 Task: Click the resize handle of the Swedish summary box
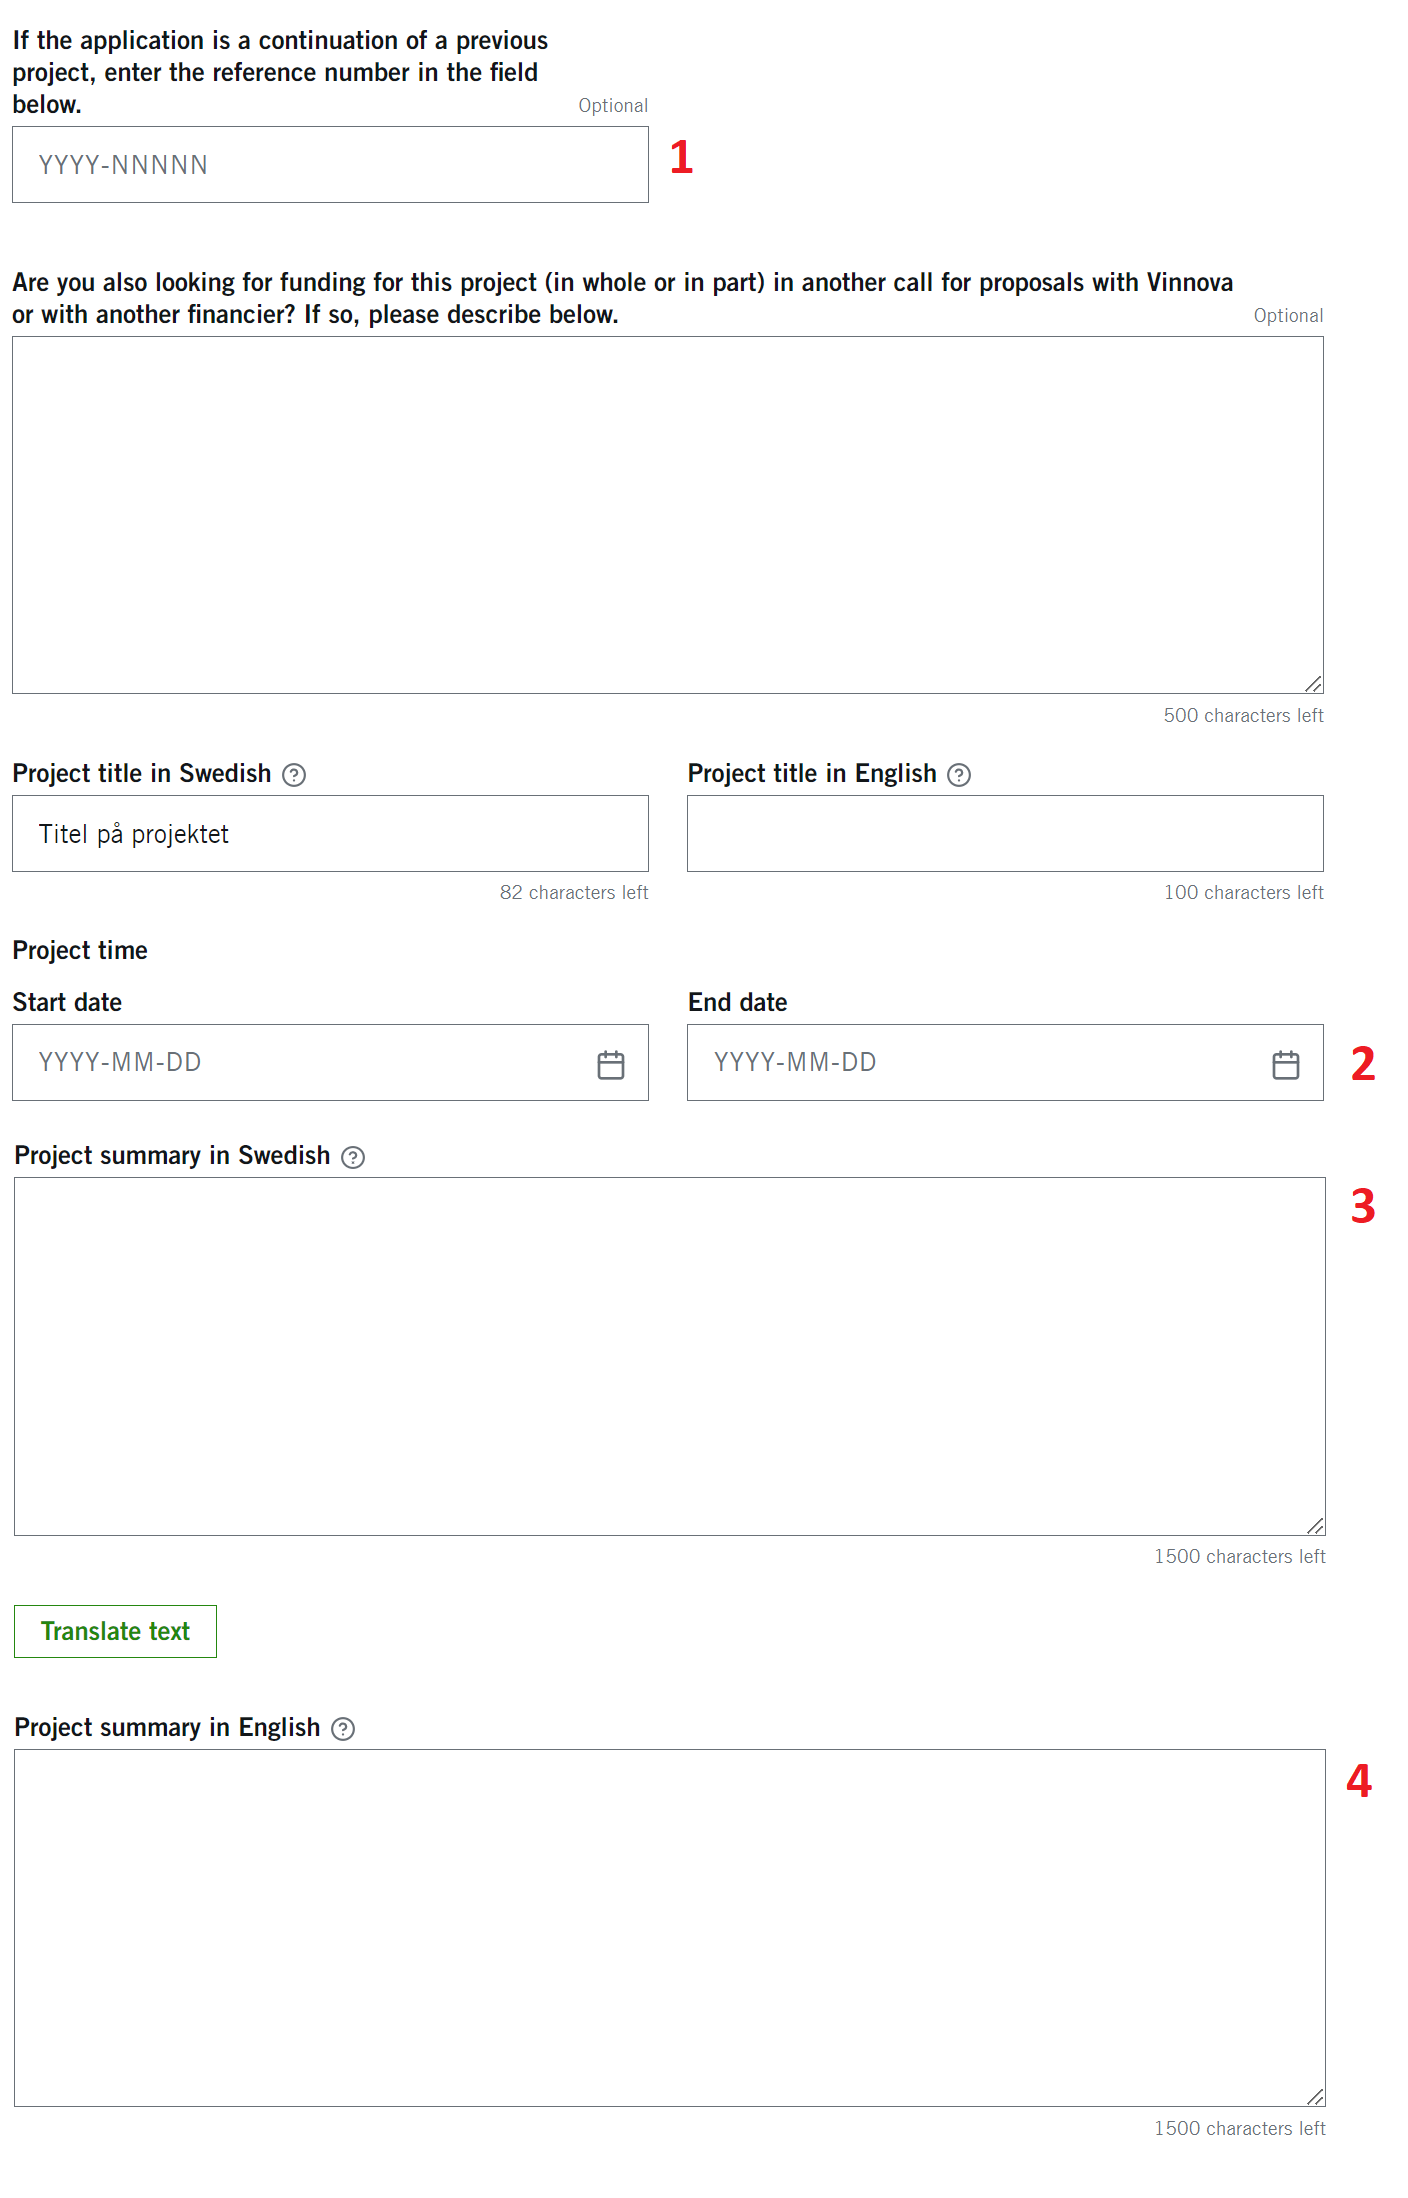point(1314,1525)
